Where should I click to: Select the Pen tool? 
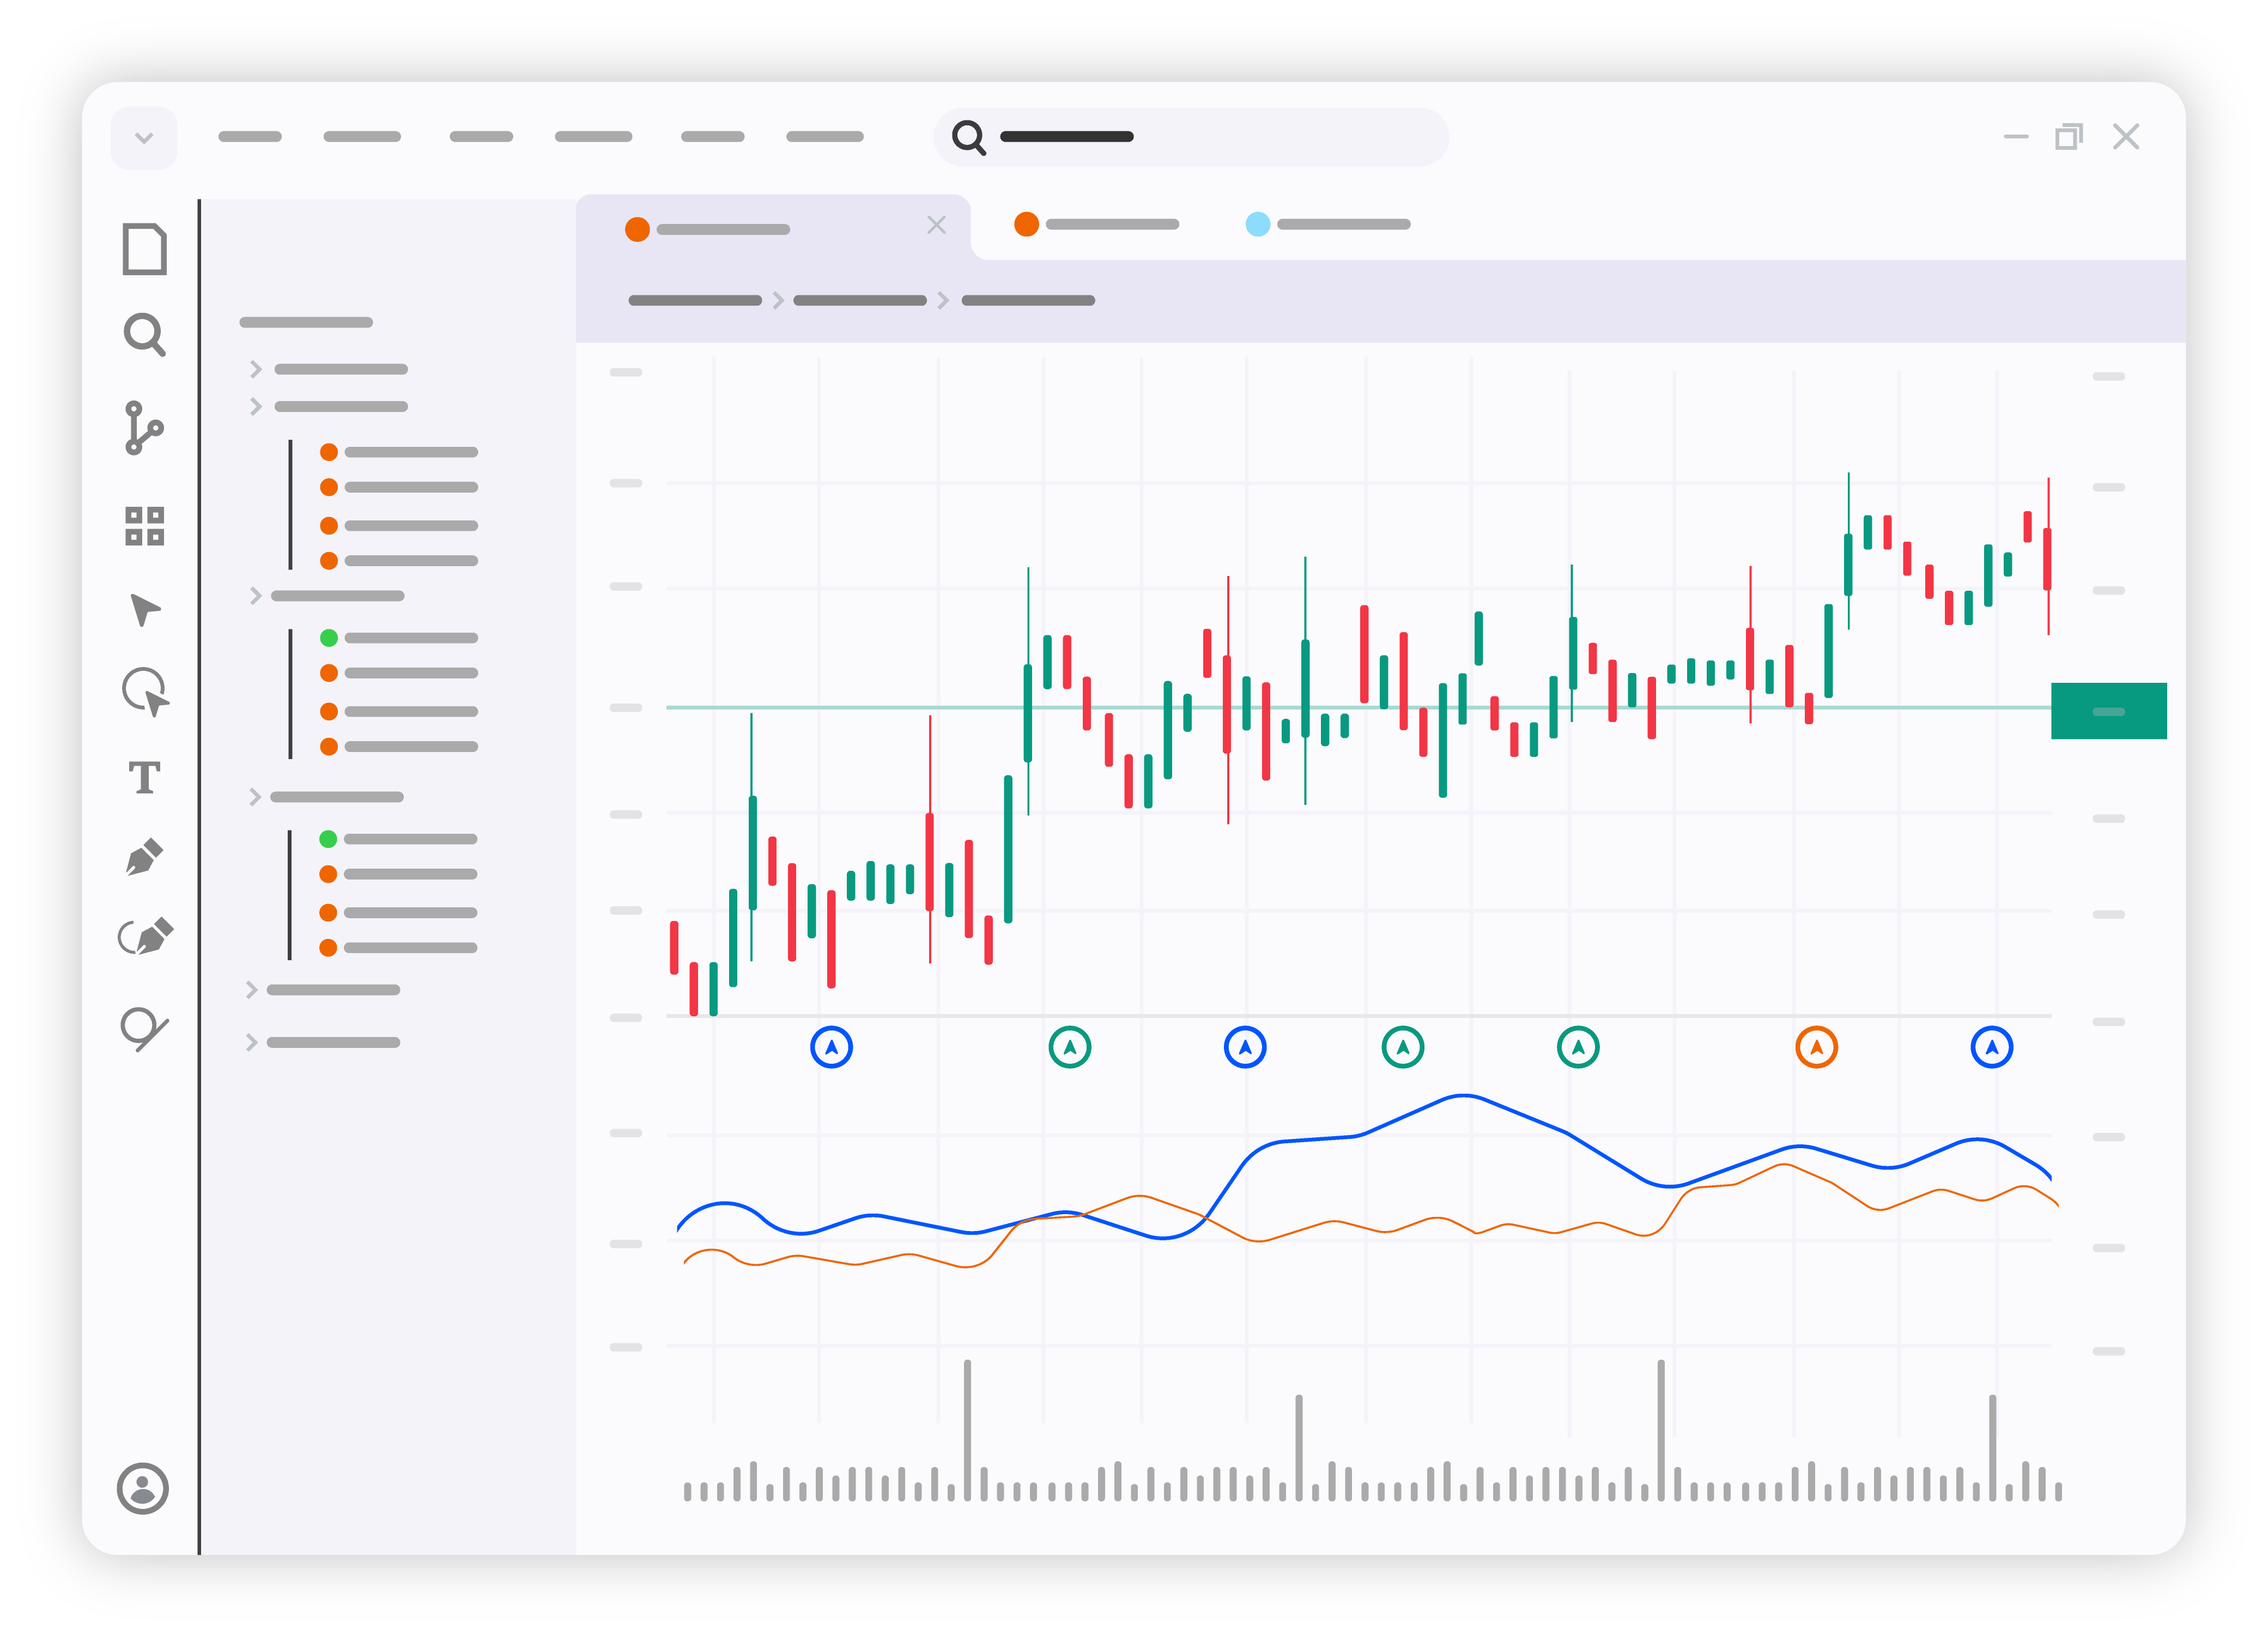(x=144, y=857)
